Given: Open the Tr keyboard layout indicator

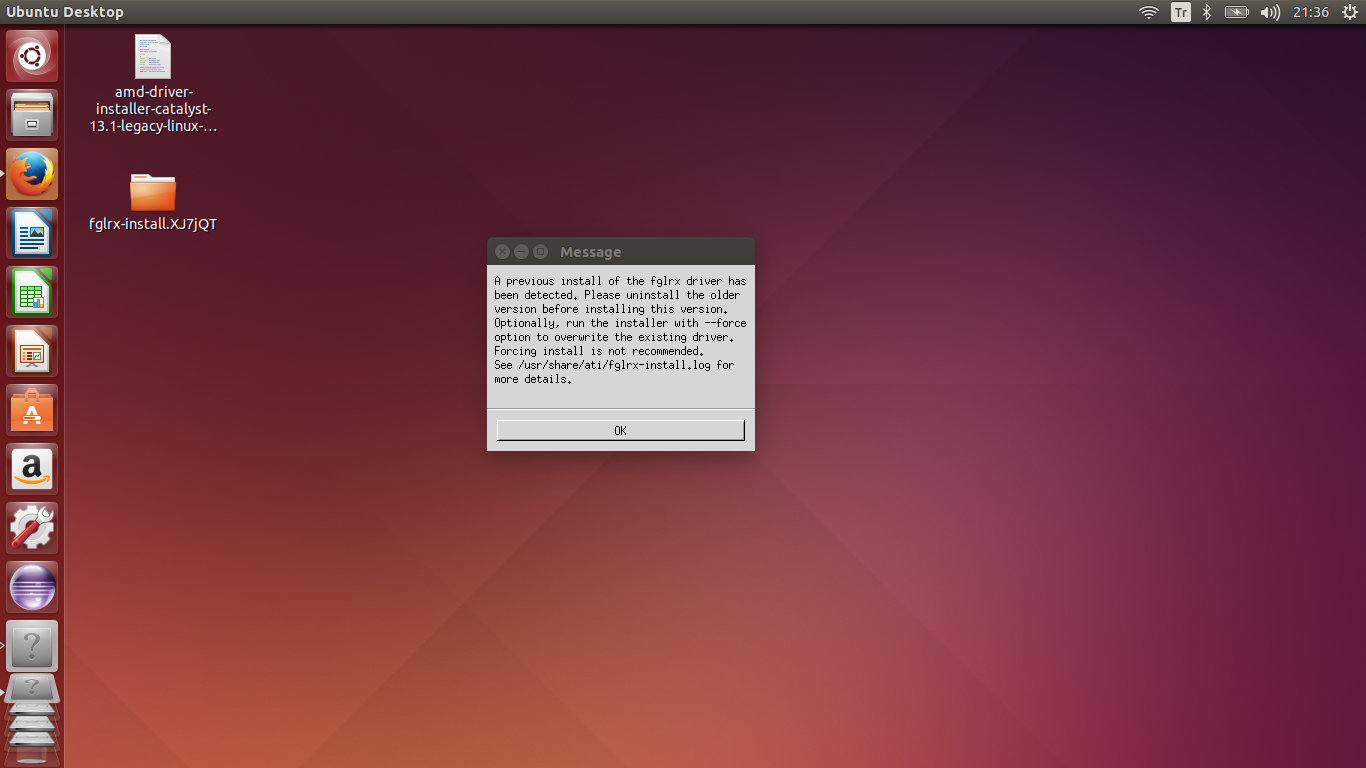Looking at the screenshot, I should click(x=1181, y=12).
